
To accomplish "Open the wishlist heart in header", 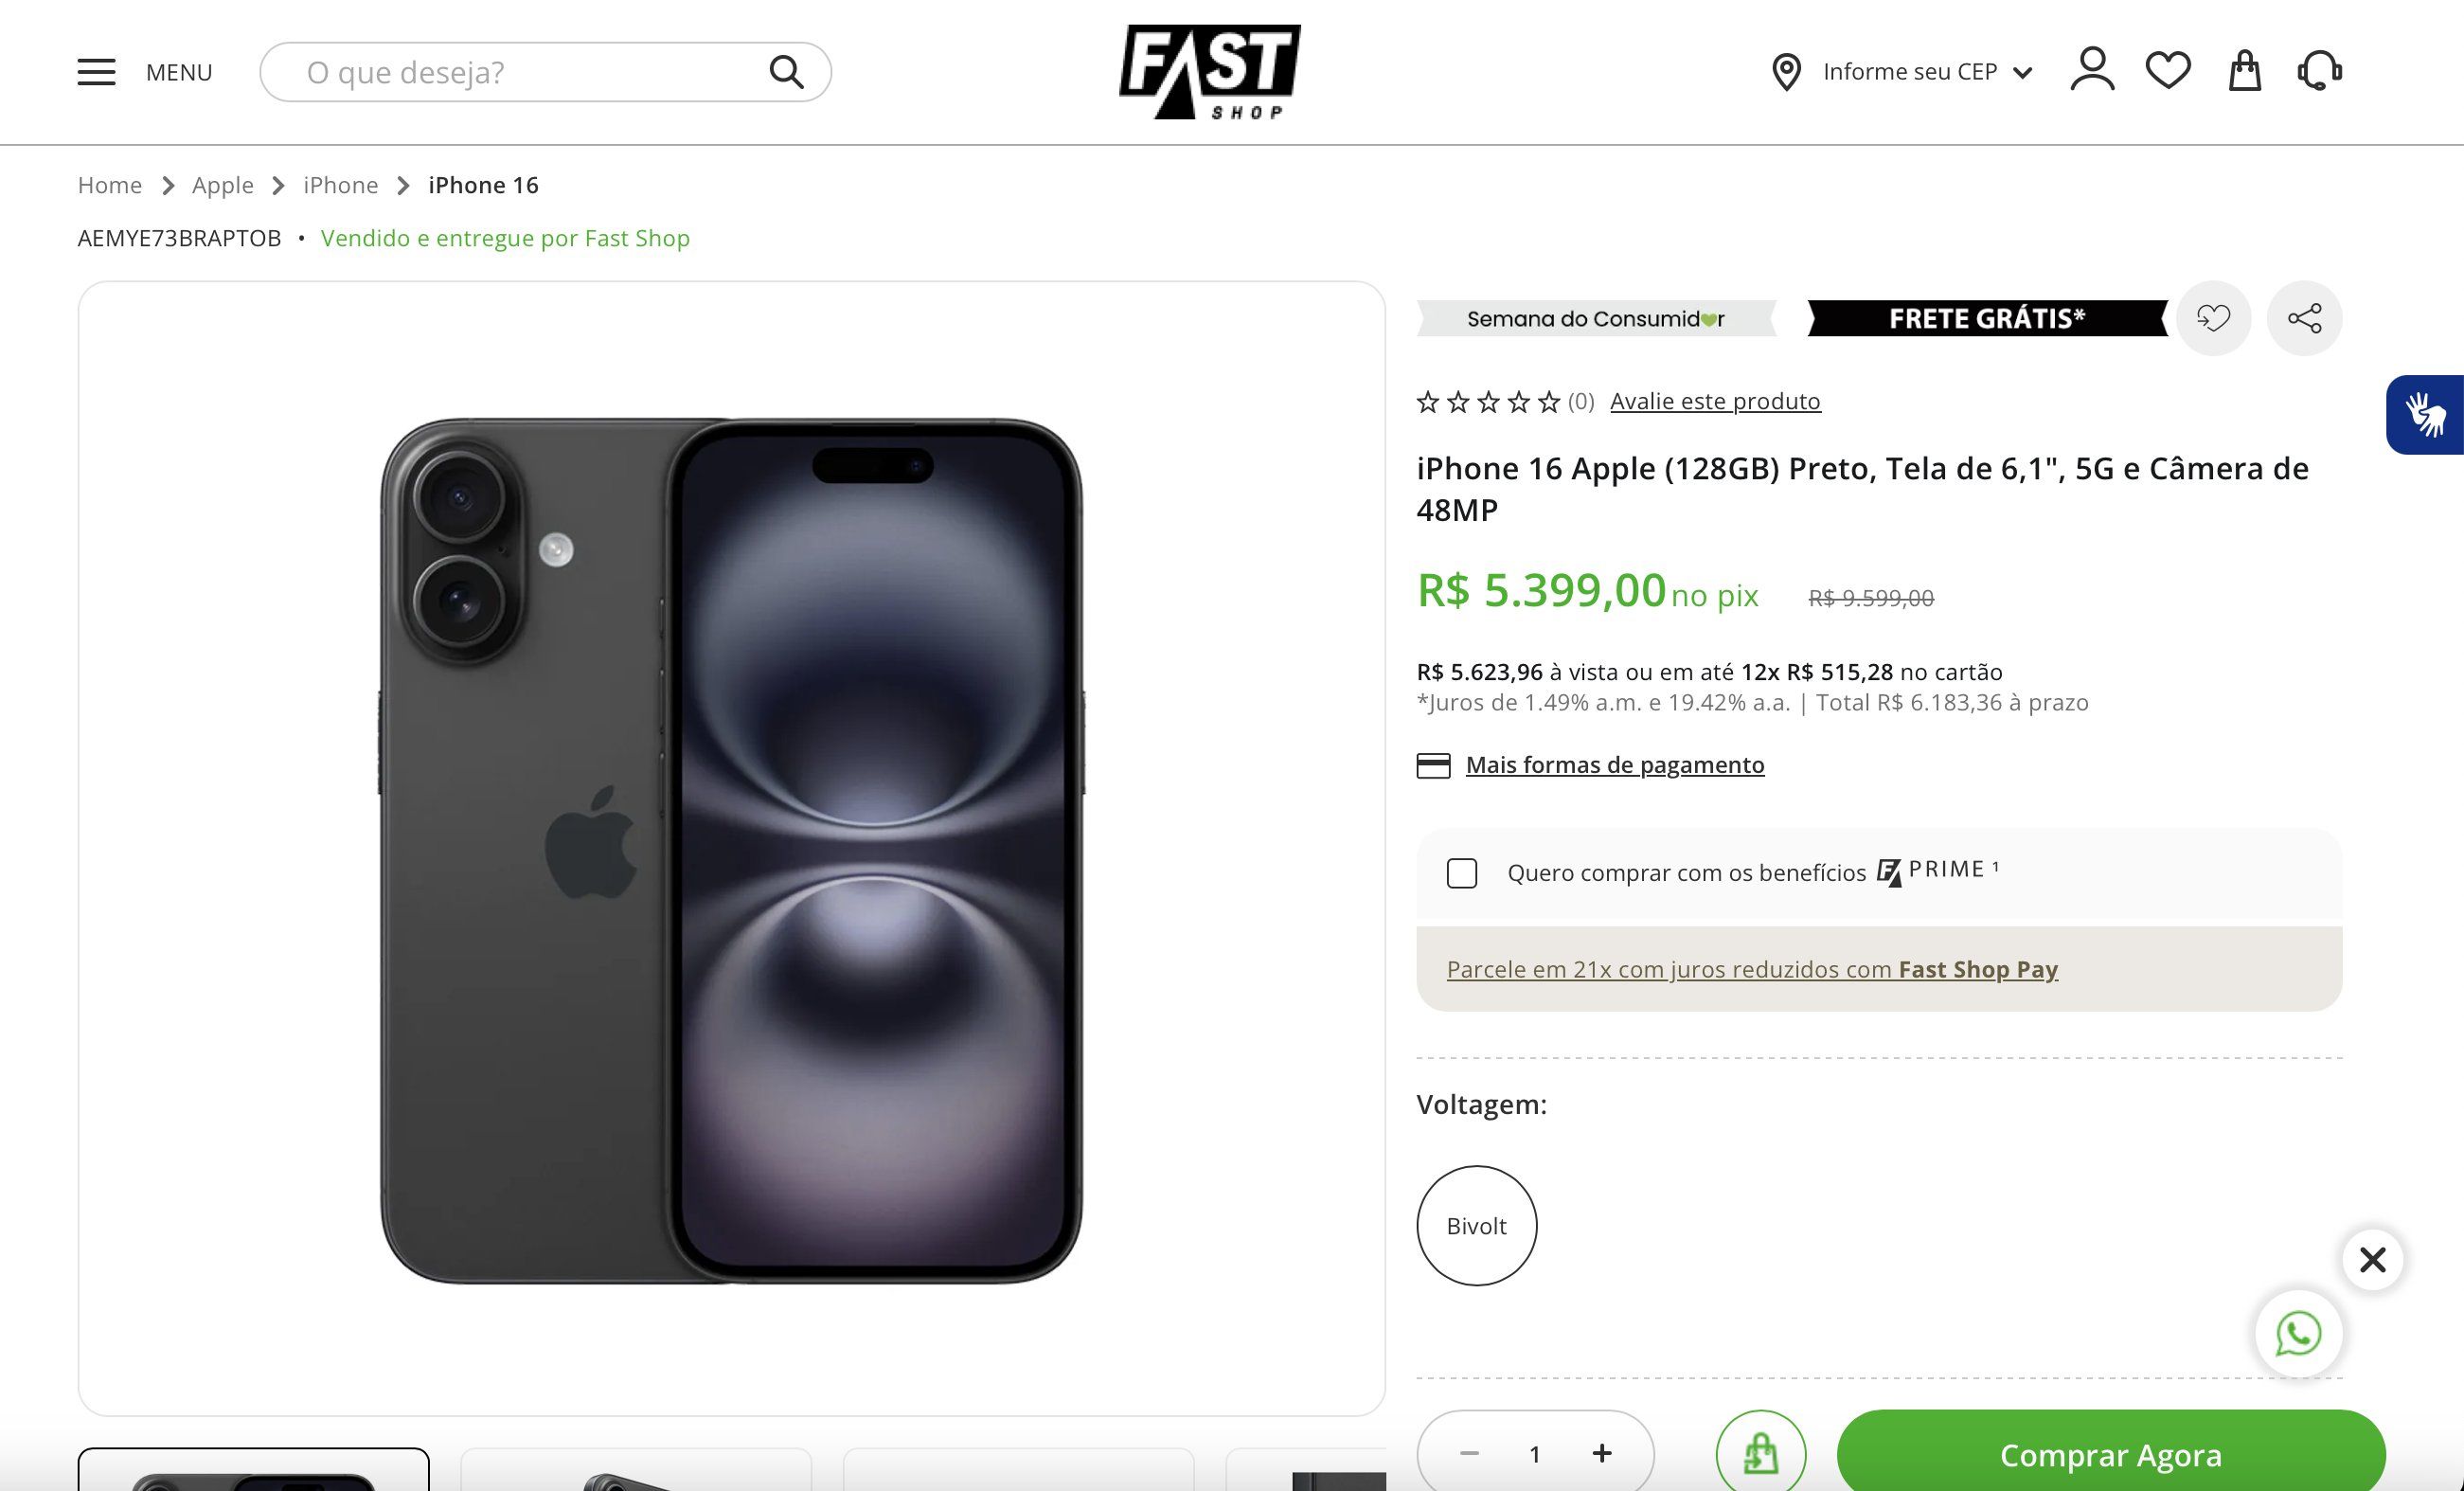I will 2168,71.
